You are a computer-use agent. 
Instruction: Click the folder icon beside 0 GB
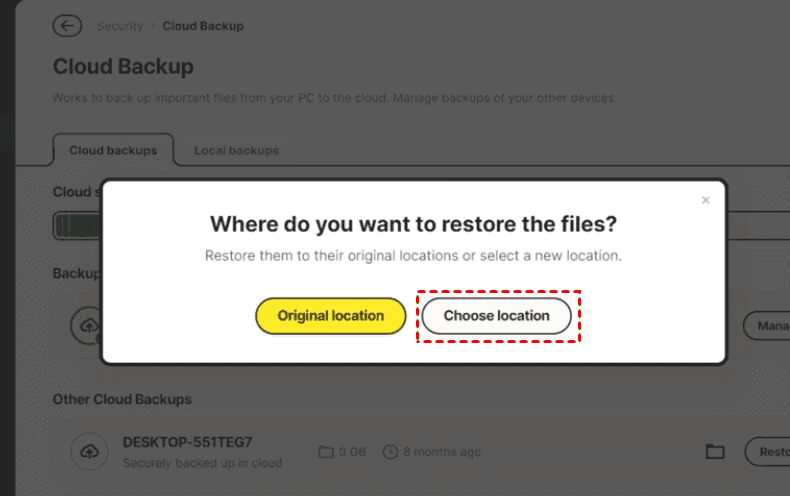coord(325,452)
